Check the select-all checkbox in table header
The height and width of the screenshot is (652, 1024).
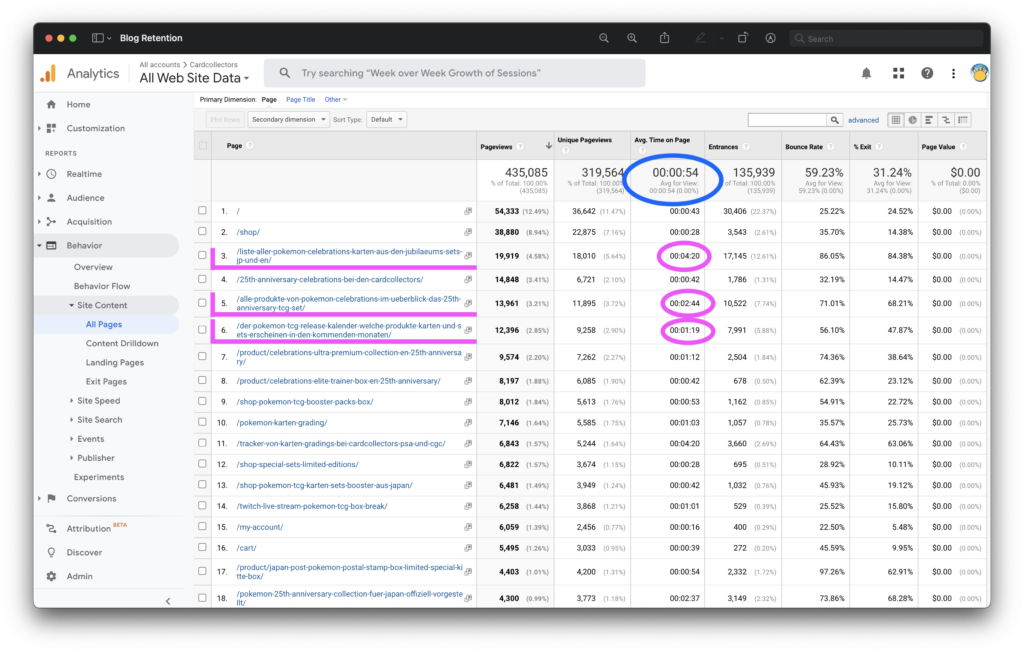point(203,146)
